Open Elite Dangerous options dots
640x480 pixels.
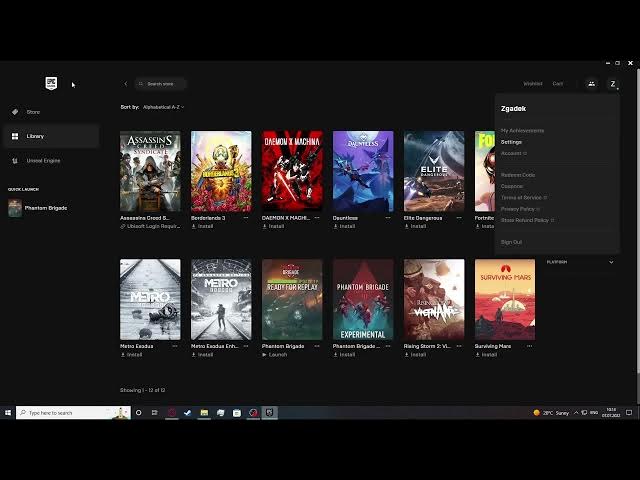(x=459, y=218)
